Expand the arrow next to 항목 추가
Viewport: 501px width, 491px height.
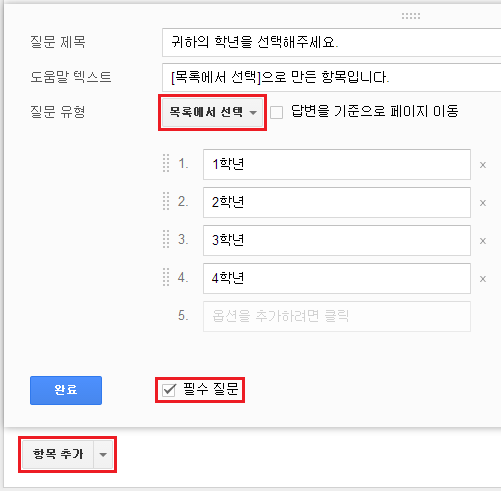click(x=103, y=455)
